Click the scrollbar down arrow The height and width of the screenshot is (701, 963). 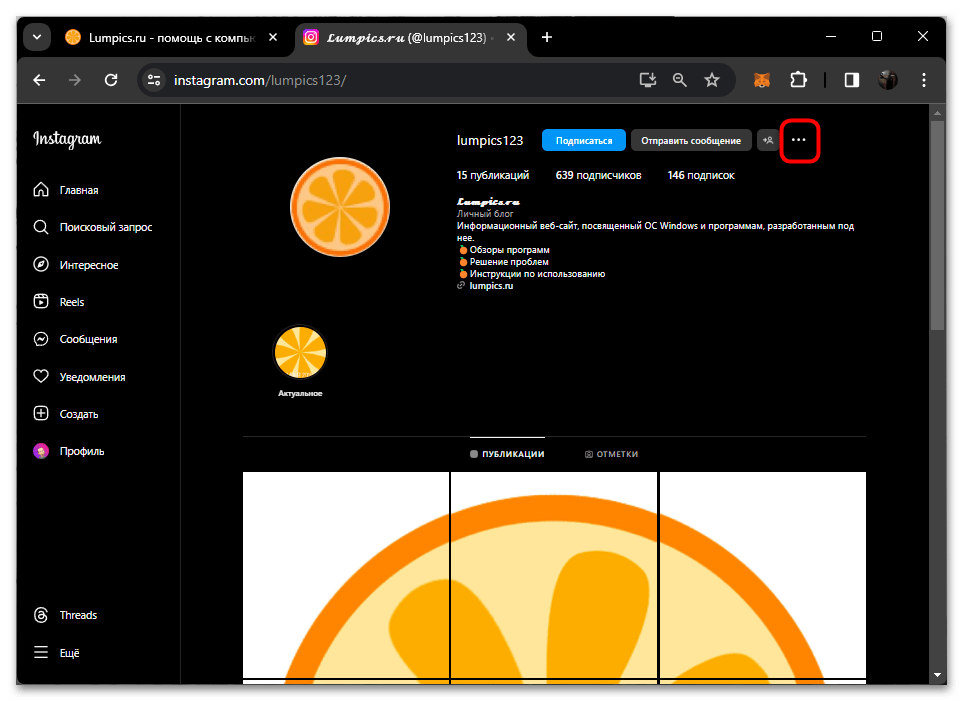[x=937, y=675]
